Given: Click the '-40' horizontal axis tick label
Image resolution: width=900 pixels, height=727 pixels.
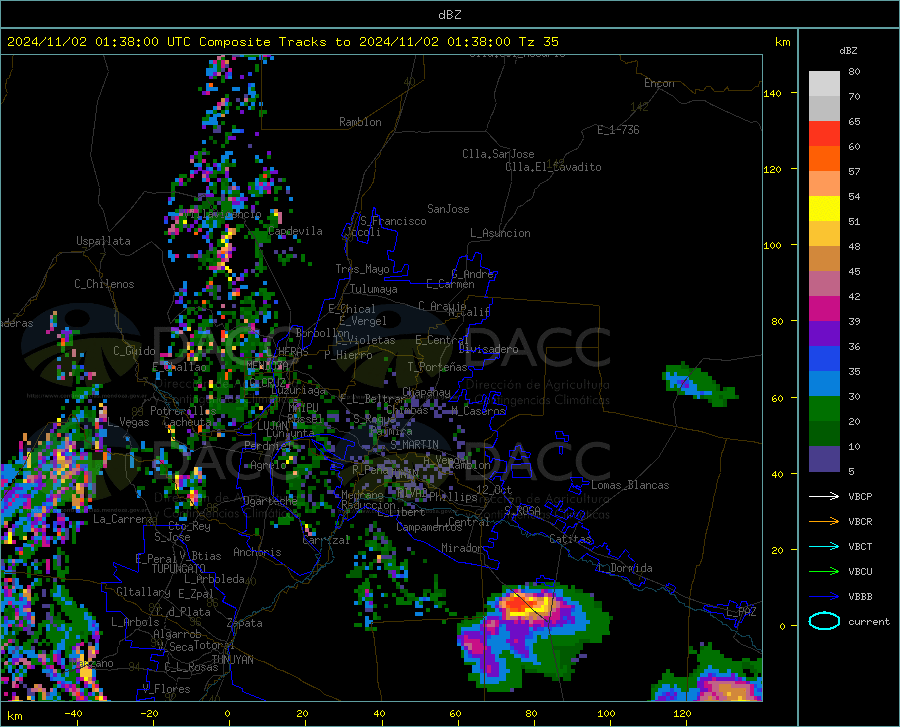Looking at the screenshot, I should (73, 714).
